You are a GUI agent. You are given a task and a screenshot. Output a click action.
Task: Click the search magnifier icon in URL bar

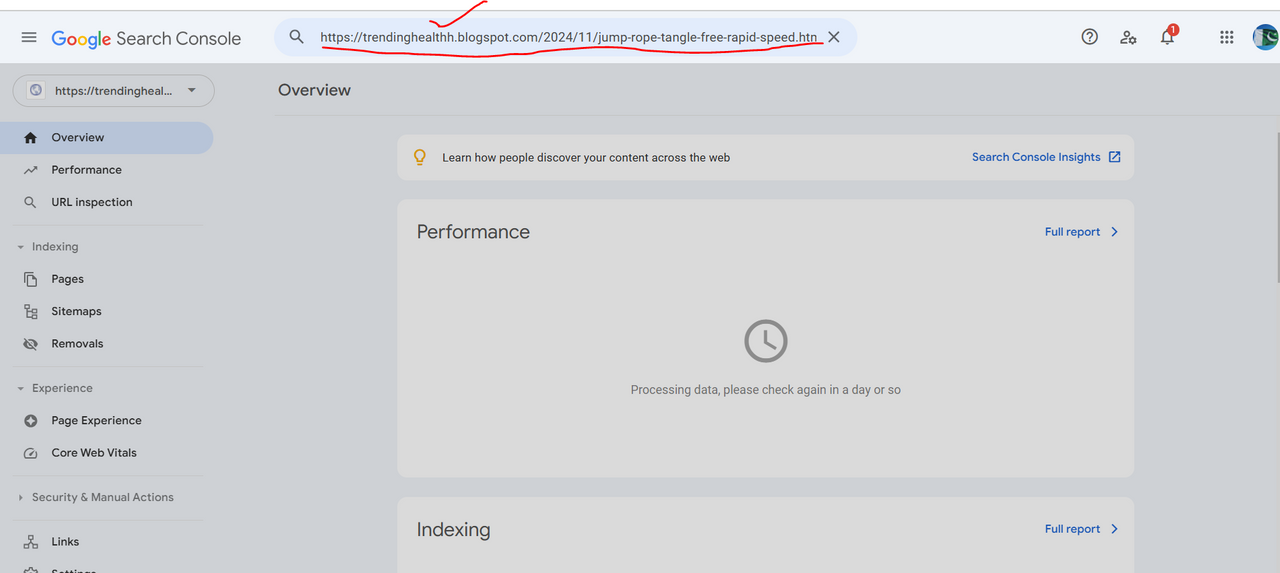(296, 37)
